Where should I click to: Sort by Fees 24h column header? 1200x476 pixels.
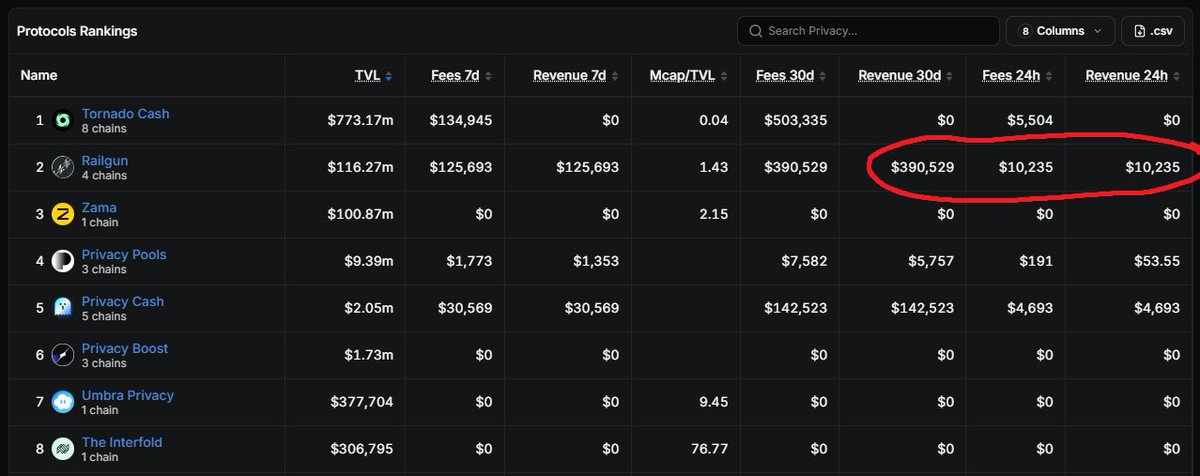pyautogui.click(x=1017, y=75)
